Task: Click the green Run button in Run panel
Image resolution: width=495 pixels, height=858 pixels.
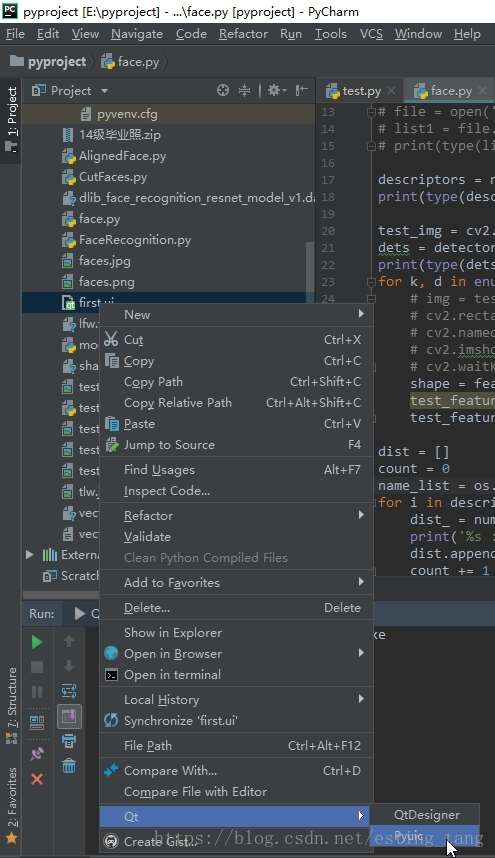Action: (37, 642)
